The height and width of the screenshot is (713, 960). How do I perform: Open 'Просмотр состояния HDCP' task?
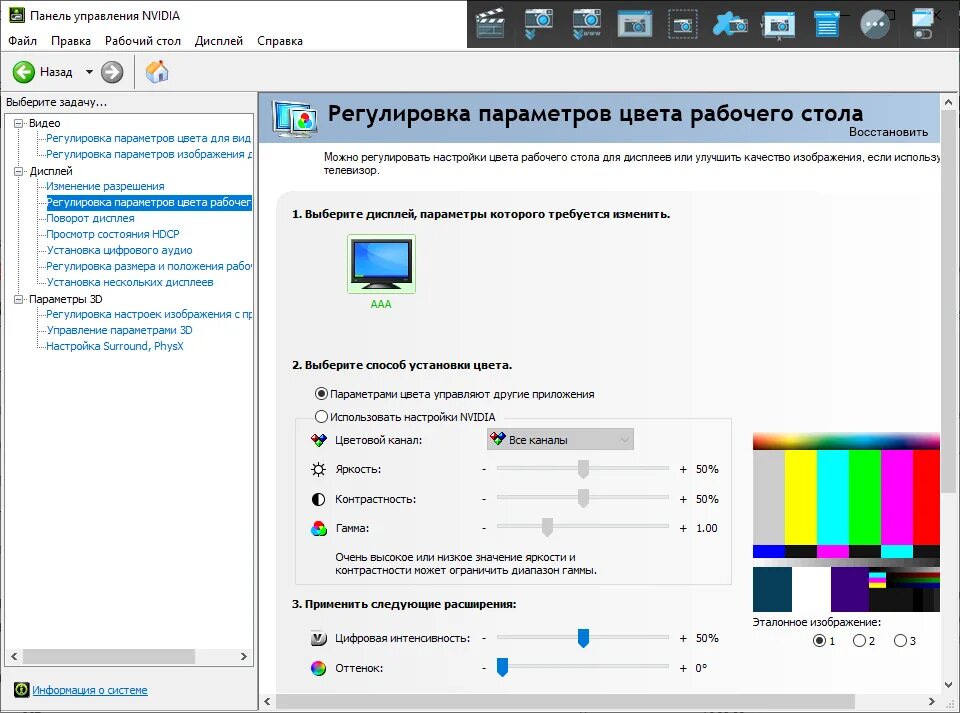click(113, 234)
